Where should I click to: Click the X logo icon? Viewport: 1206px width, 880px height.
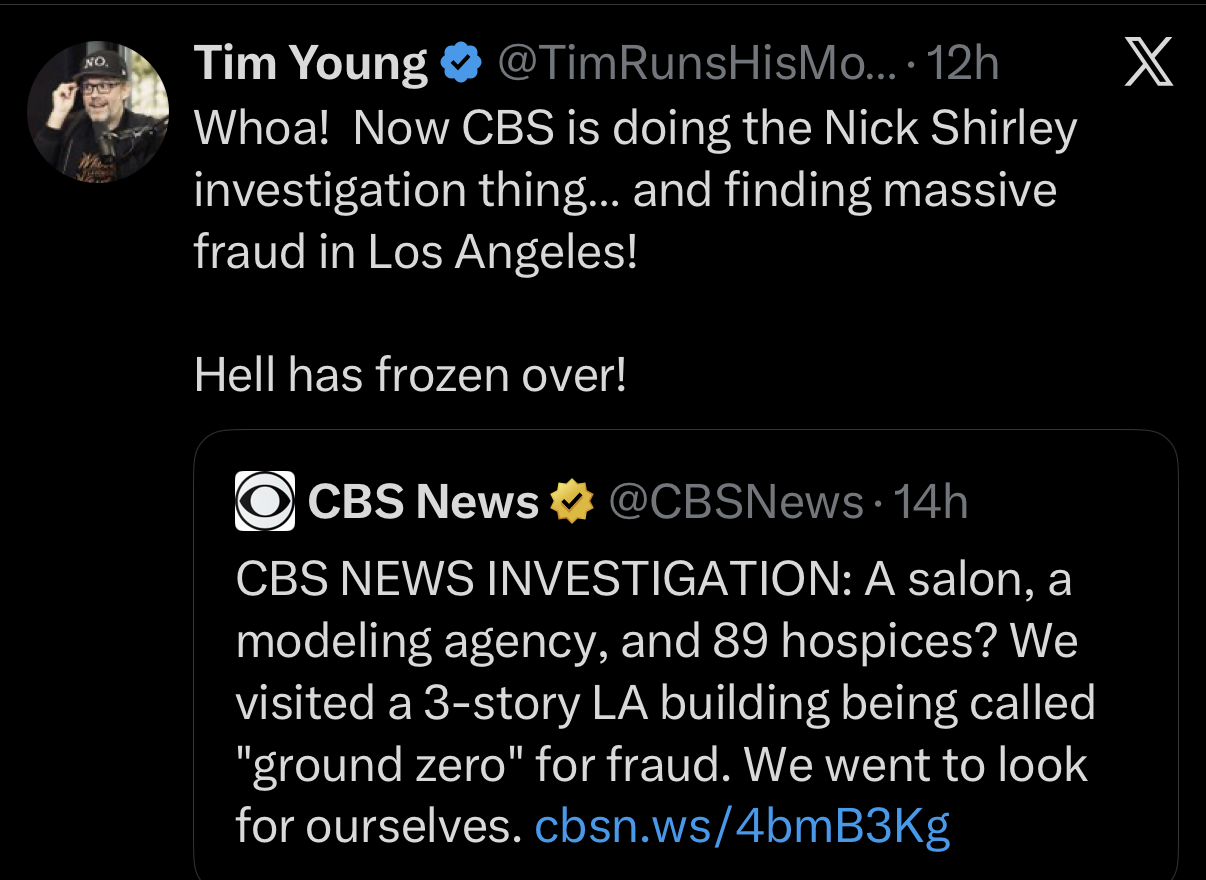(1148, 66)
